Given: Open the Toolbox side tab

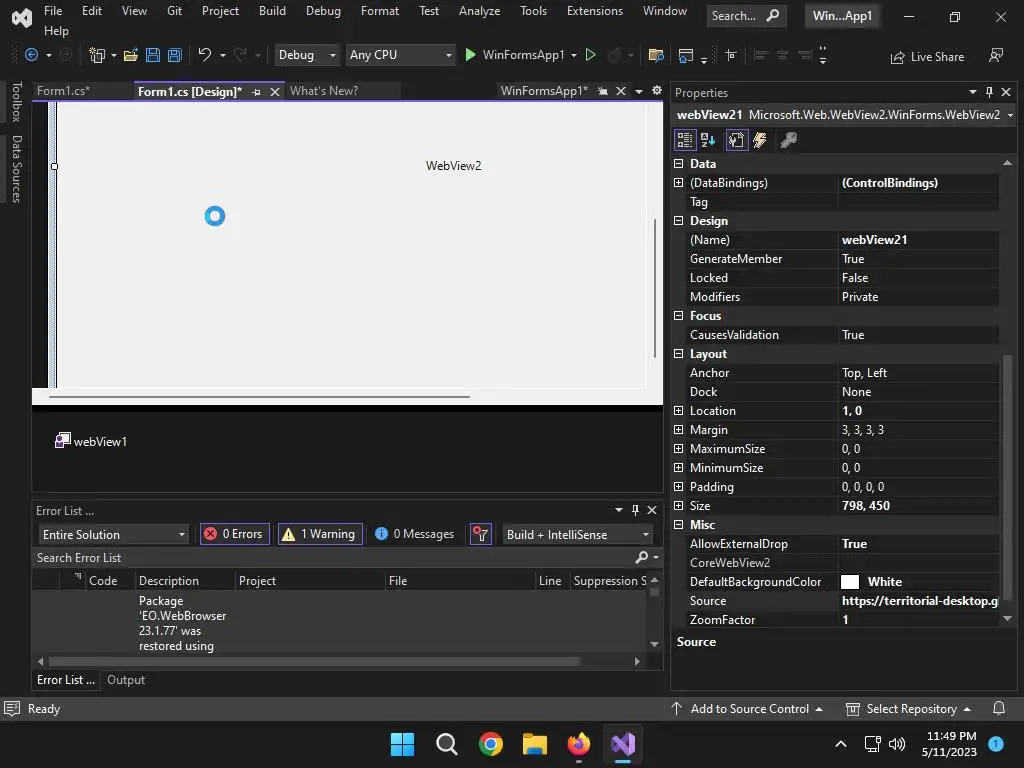Looking at the screenshot, I should tap(16, 101).
